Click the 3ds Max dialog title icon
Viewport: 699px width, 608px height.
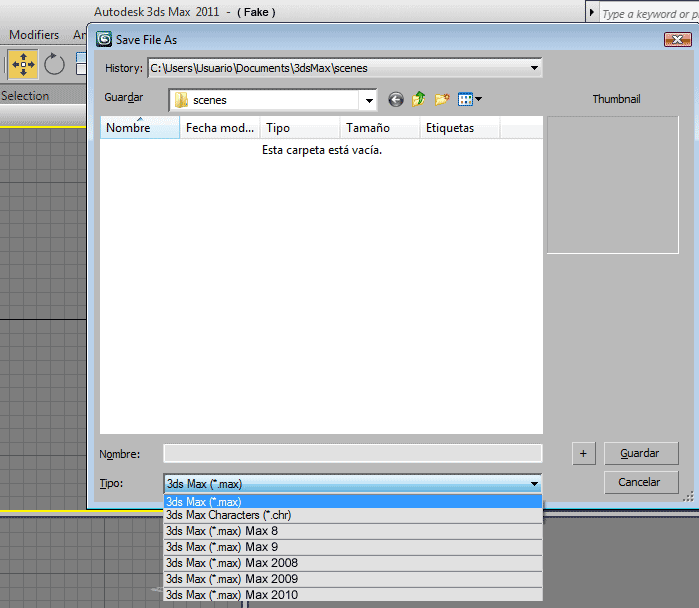click(104, 39)
